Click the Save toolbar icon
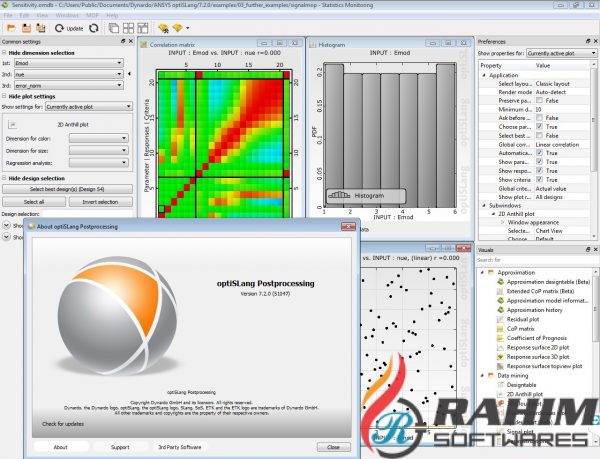 click(x=26, y=28)
